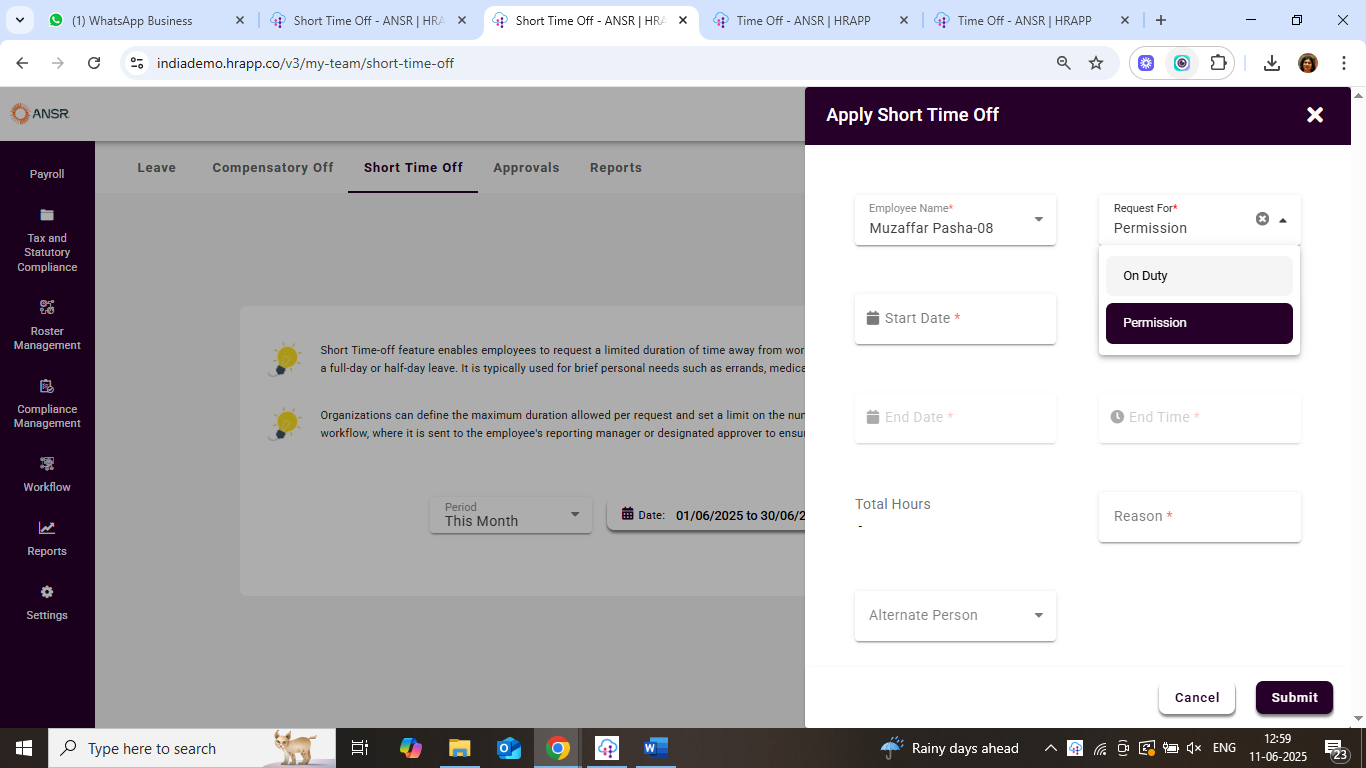Bookmark this page with star icon
Viewport: 1366px width, 768px height.
coord(1096,63)
